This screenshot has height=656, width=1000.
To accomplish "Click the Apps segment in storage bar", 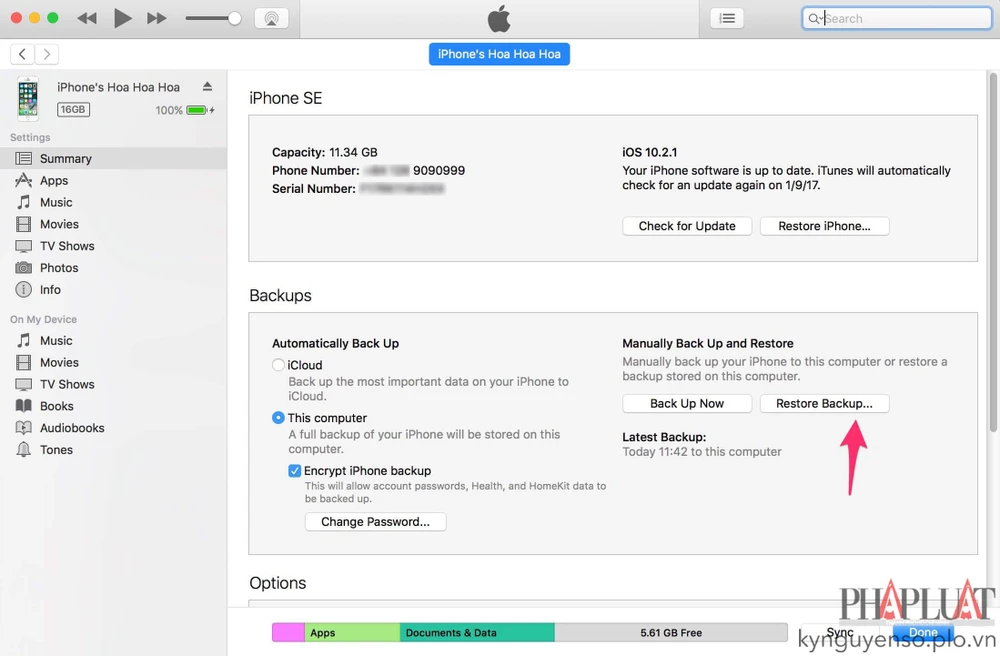I will [351, 632].
